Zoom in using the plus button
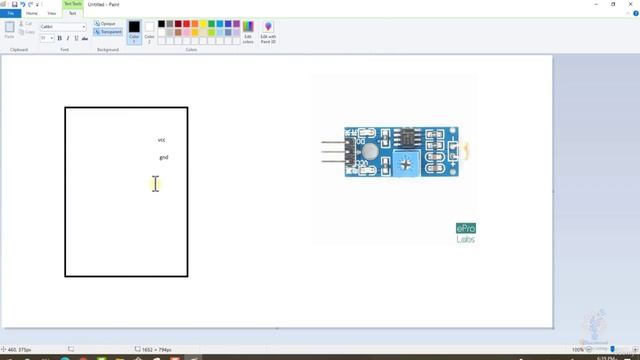The width and height of the screenshot is (640, 360). (635, 349)
